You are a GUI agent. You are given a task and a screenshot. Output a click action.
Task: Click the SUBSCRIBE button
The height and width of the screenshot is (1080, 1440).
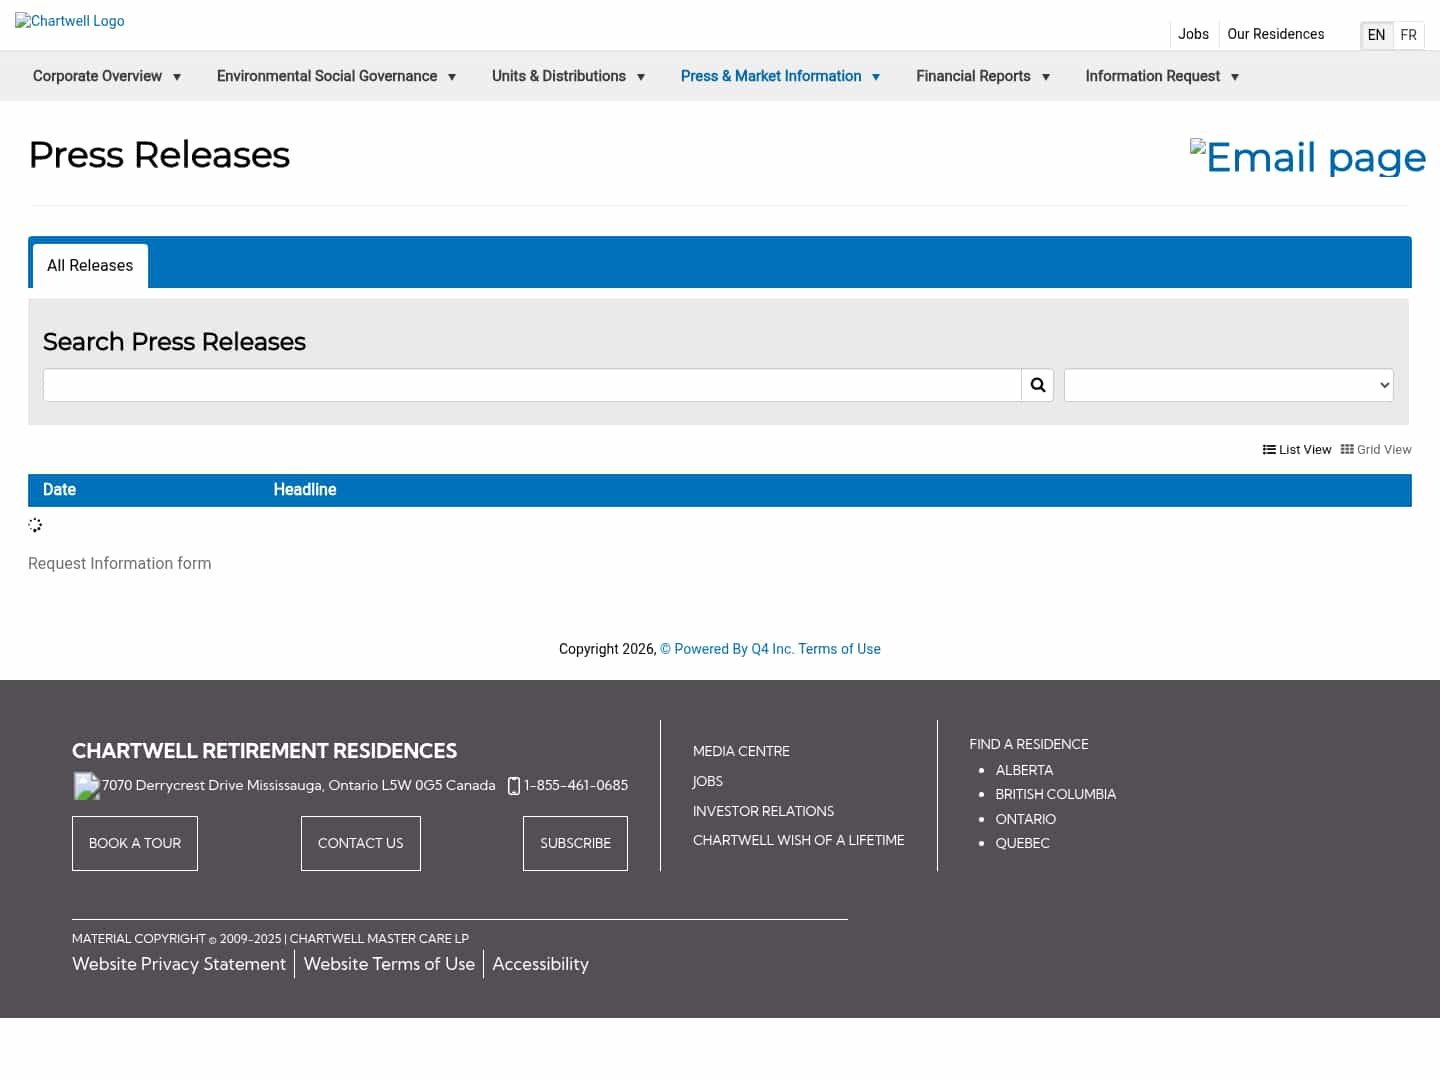(575, 843)
